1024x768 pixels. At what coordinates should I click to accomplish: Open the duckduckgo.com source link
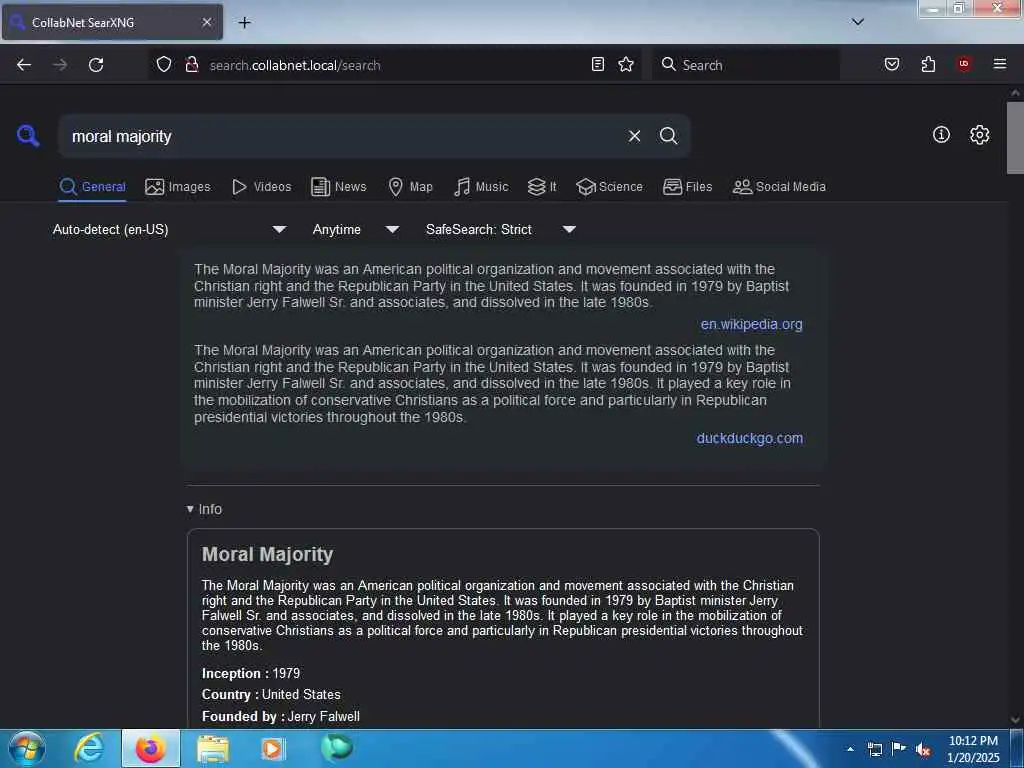pos(750,438)
